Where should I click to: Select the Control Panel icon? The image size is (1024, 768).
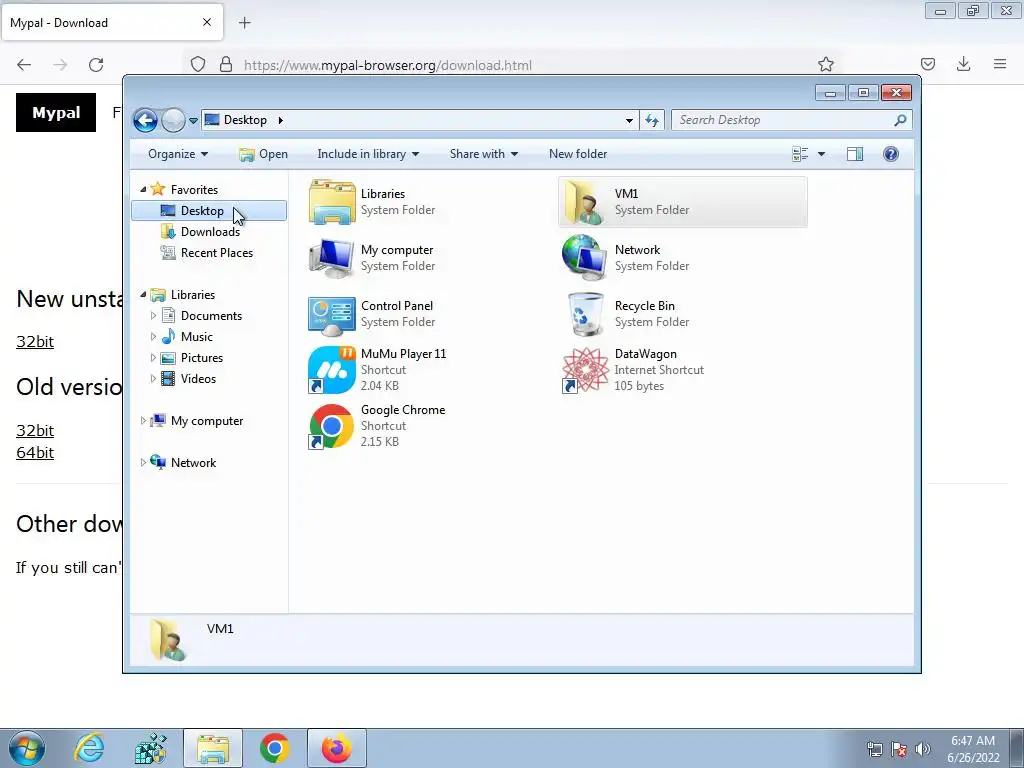click(x=332, y=314)
